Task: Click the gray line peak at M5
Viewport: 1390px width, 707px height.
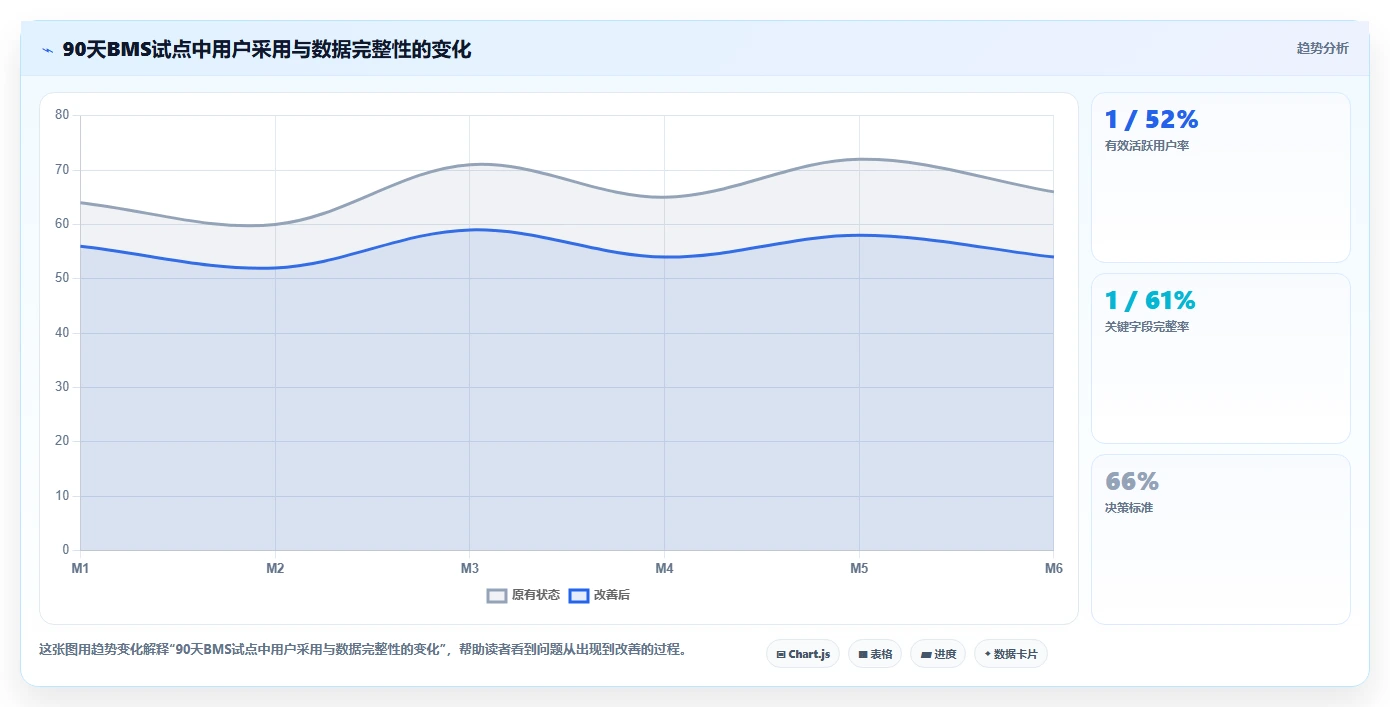Action: tap(859, 159)
